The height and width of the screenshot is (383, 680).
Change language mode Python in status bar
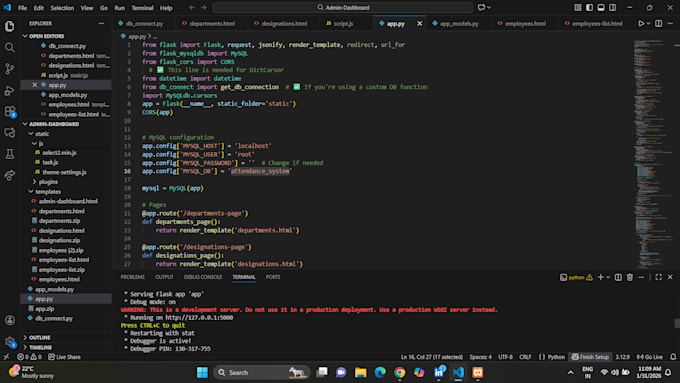point(556,357)
